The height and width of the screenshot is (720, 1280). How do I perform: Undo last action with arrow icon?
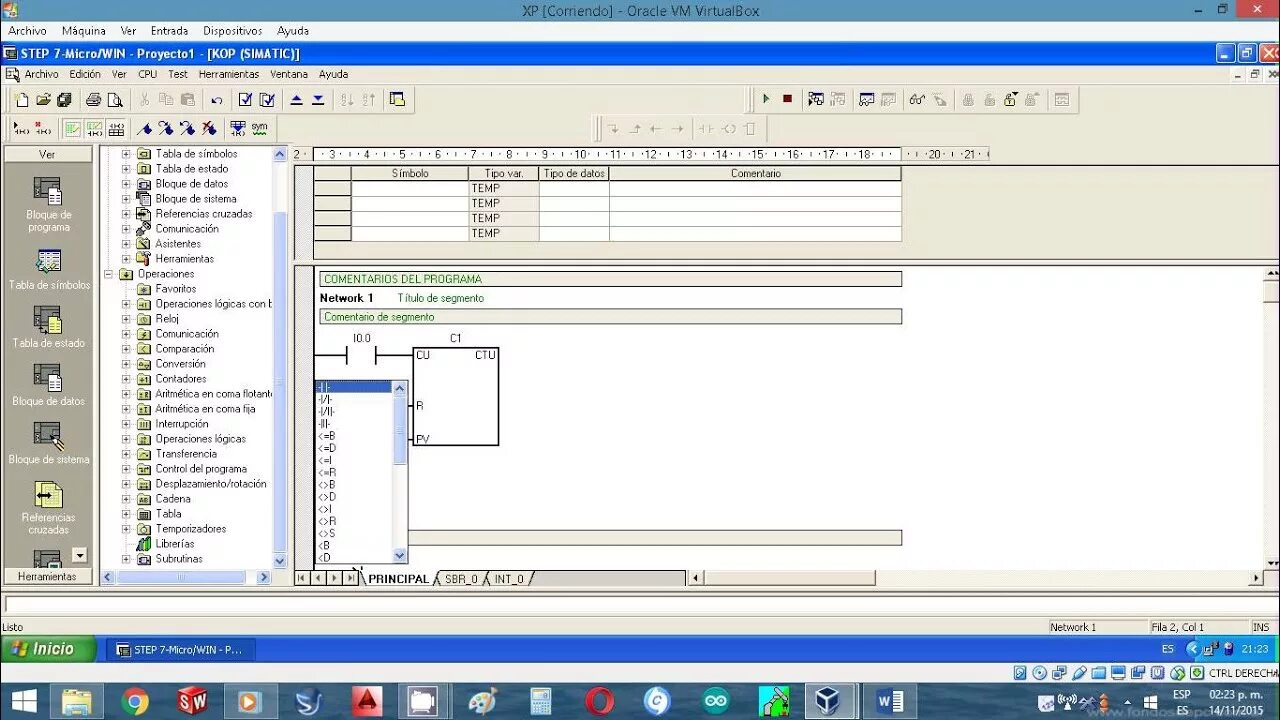[217, 100]
